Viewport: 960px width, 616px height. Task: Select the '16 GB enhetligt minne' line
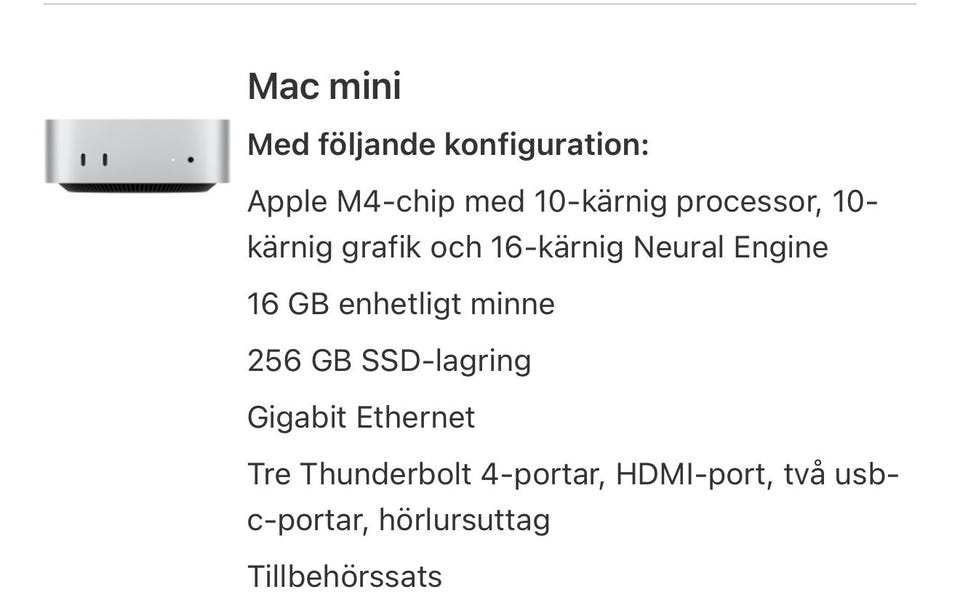401,304
